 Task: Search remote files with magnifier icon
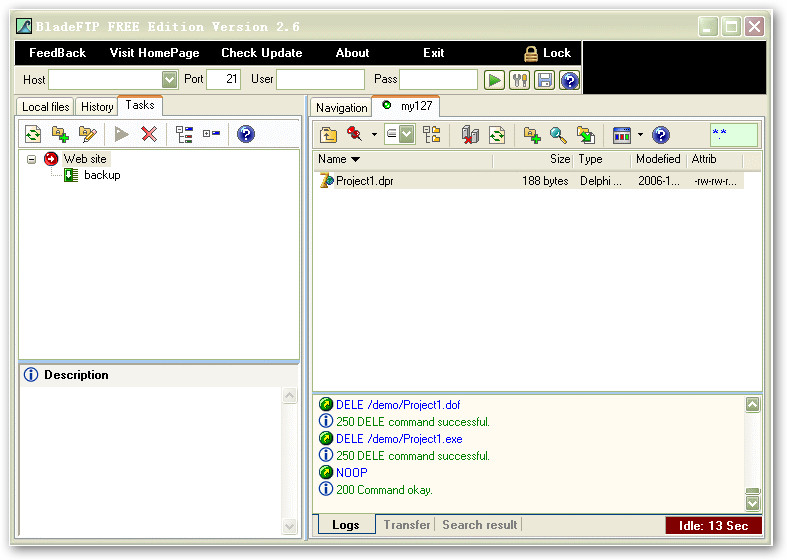(x=558, y=135)
